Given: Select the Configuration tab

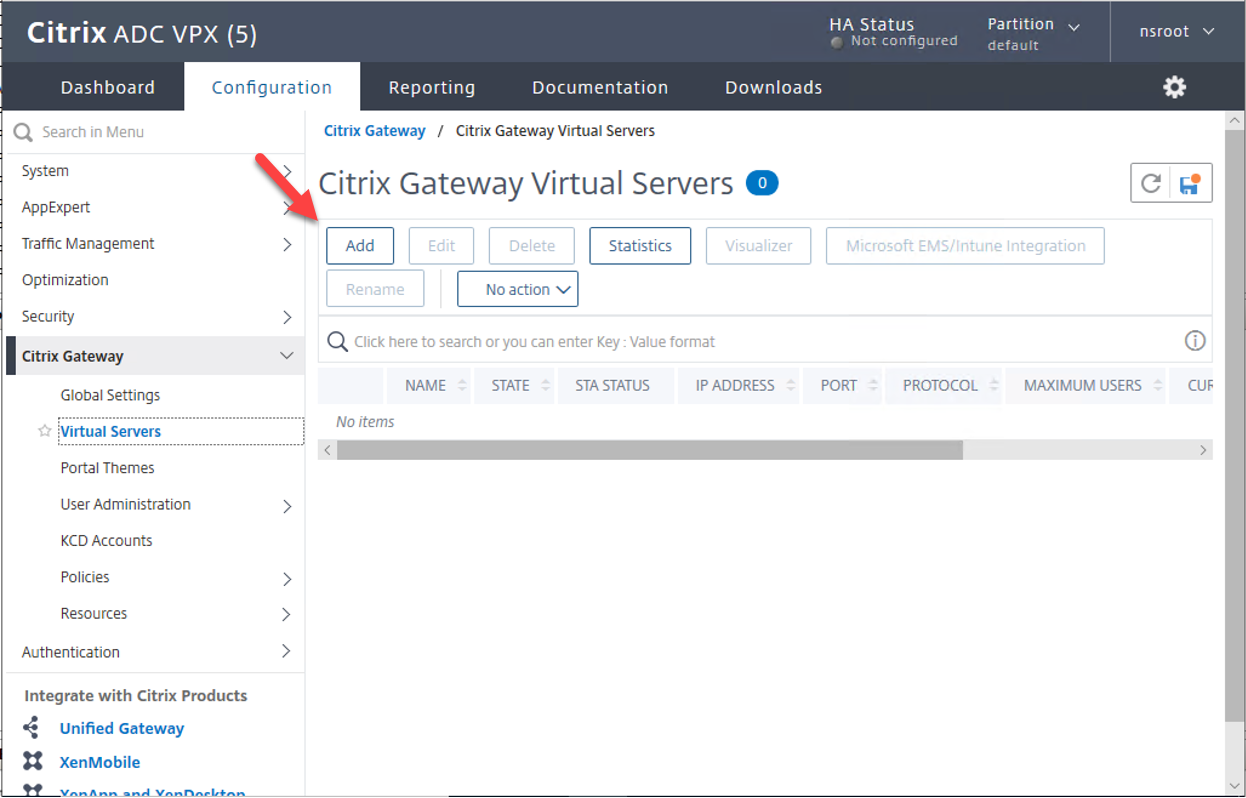Looking at the screenshot, I should pyautogui.click(x=272, y=87).
